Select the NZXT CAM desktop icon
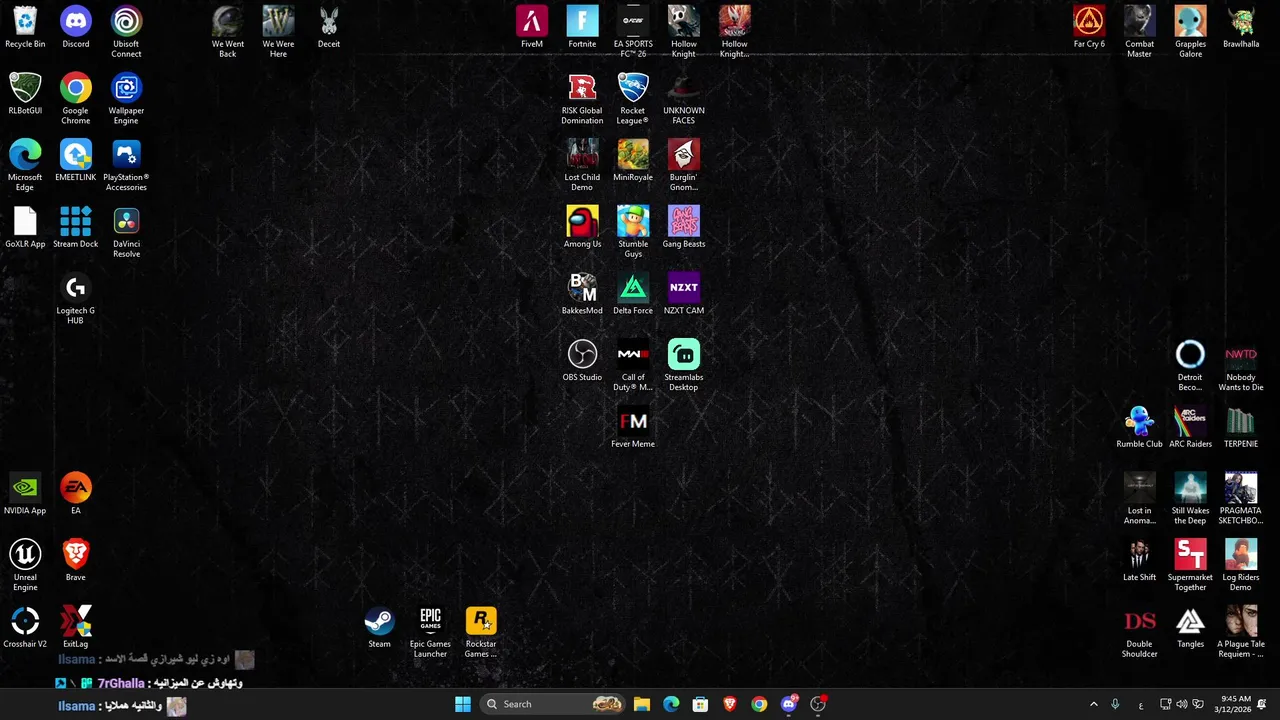1280x720 pixels. click(x=684, y=294)
